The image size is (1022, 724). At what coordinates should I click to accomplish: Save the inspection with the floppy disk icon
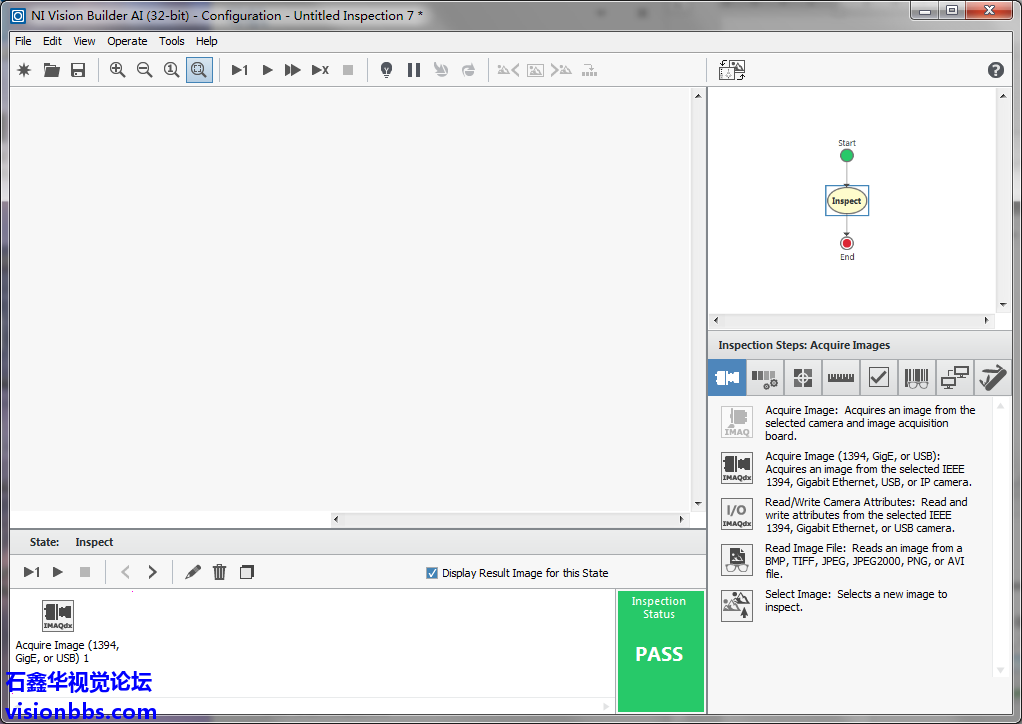[x=78, y=70]
